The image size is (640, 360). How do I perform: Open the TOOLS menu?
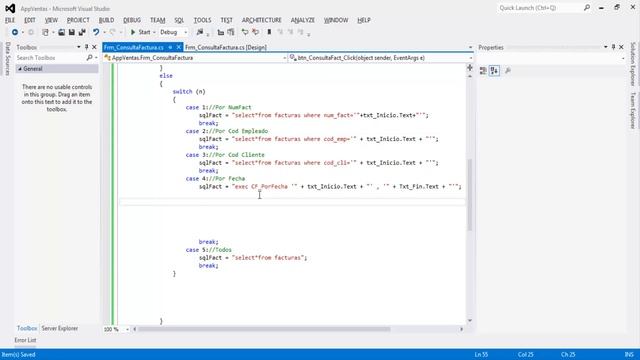pyautogui.click(x=202, y=20)
